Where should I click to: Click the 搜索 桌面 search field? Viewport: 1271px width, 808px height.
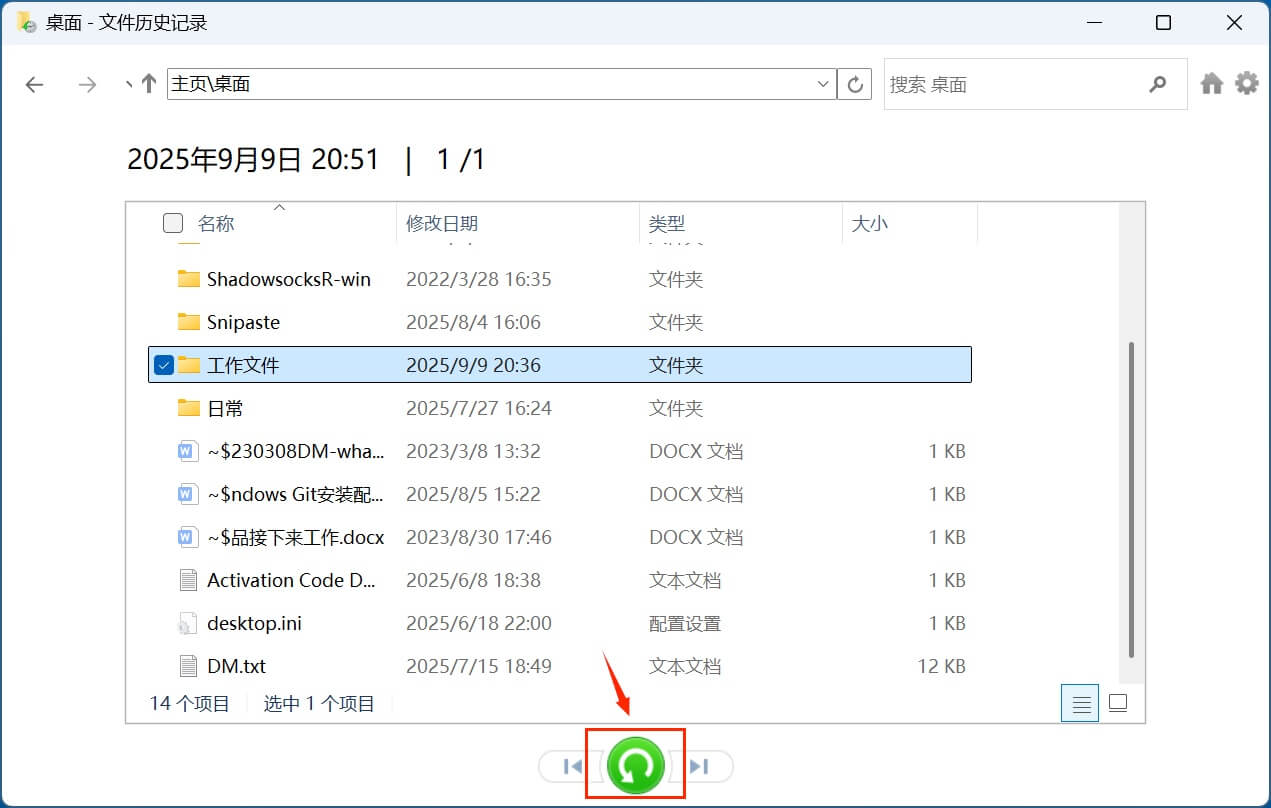tap(1010, 85)
